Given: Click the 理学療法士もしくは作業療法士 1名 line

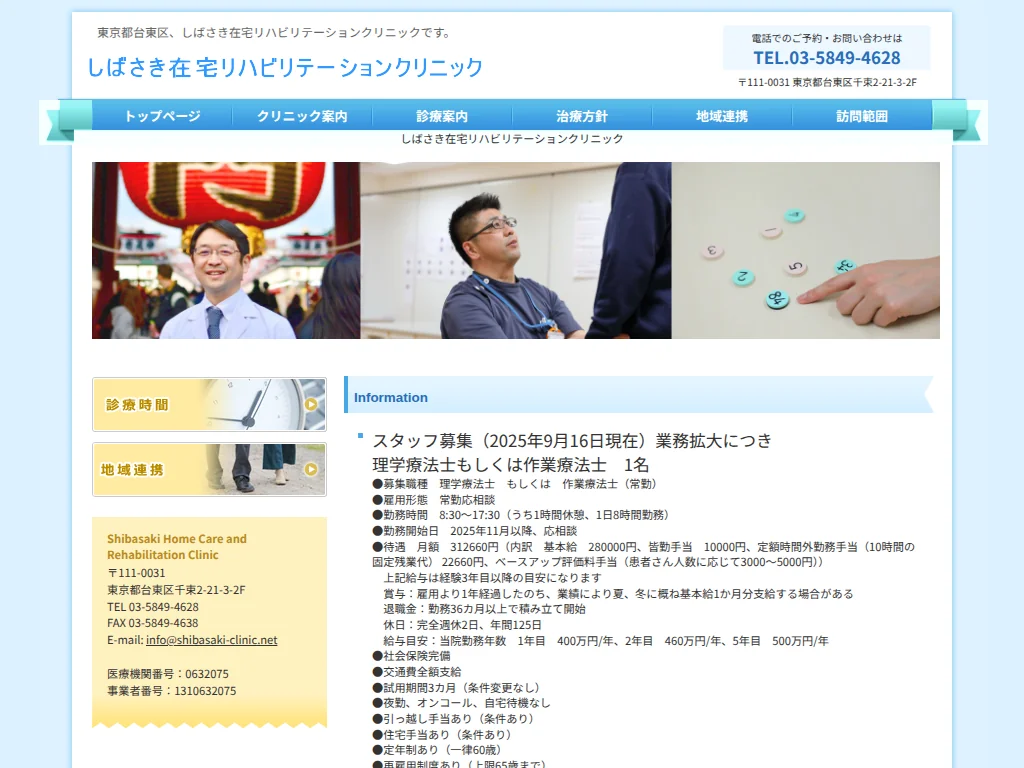Looking at the screenshot, I should coord(511,465).
